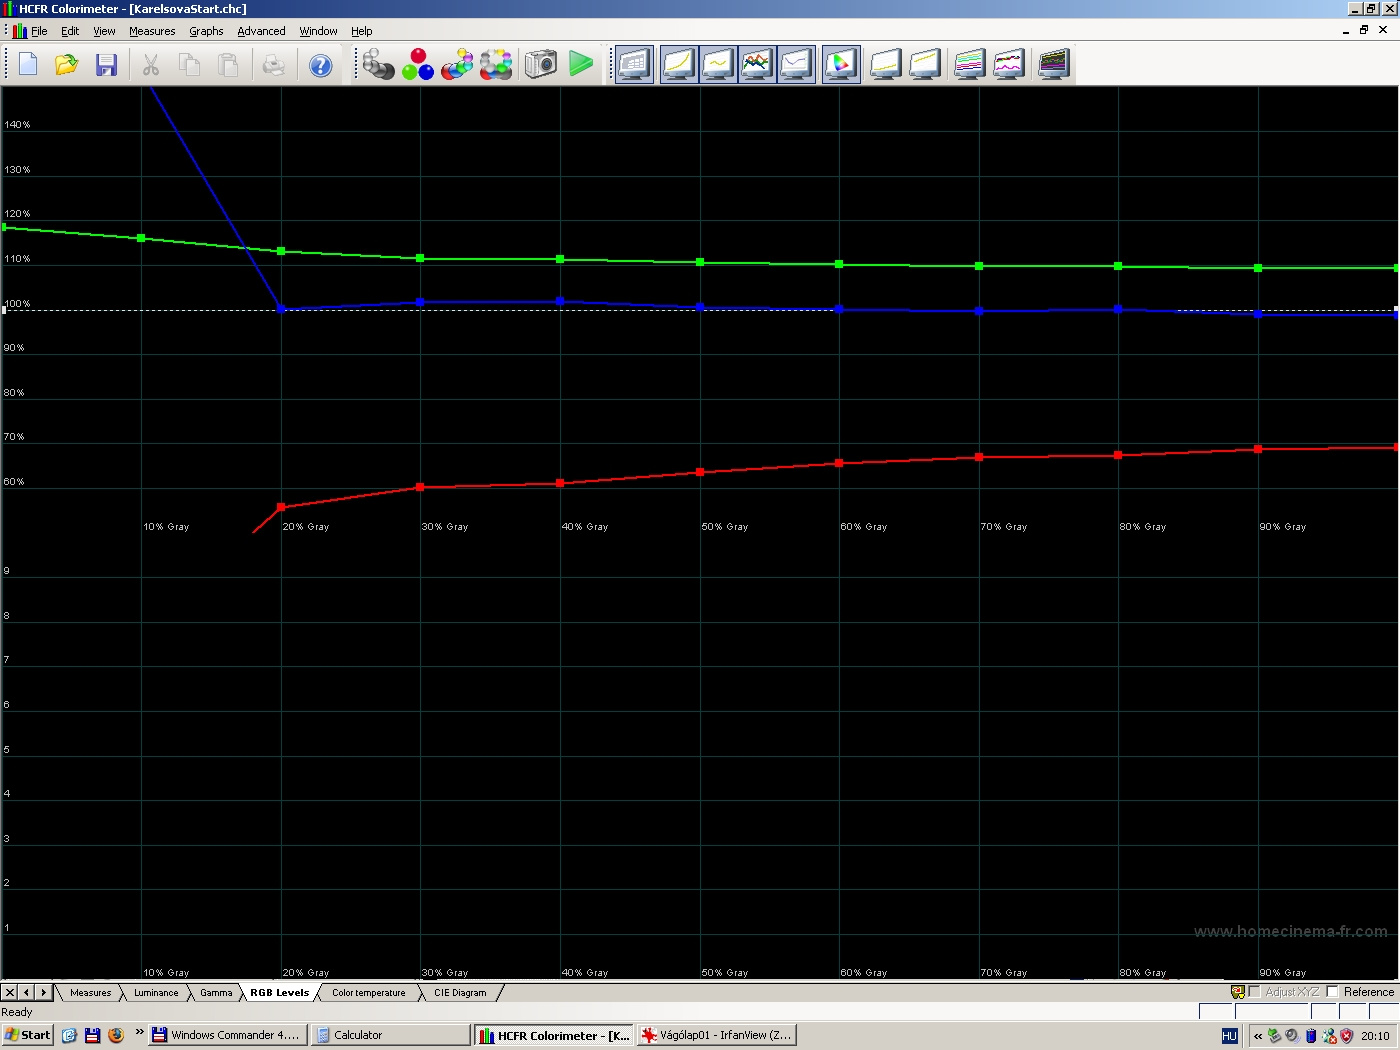Click the monitor icon with striped colored lines
The image size is (1400, 1050).
click(970, 65)
